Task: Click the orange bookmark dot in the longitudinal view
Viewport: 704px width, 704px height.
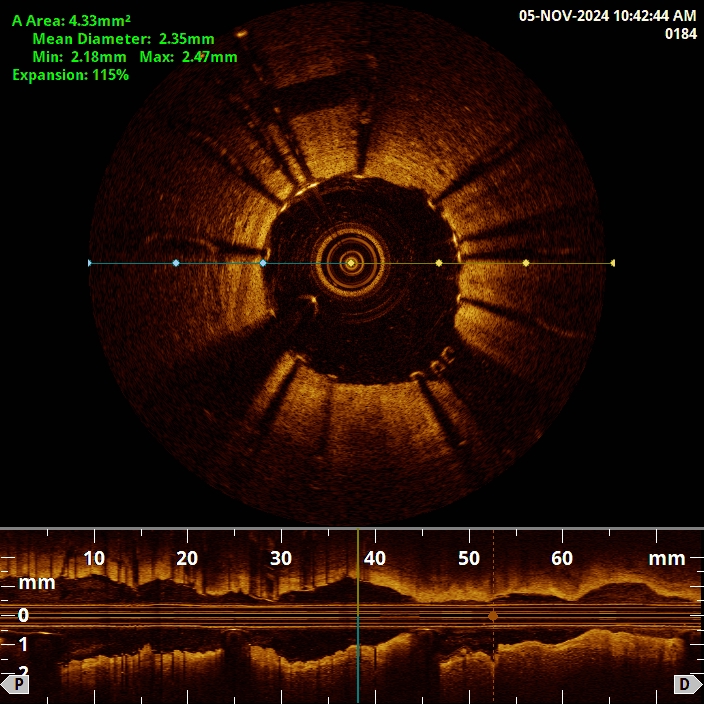Action: [x=493, y=616]
